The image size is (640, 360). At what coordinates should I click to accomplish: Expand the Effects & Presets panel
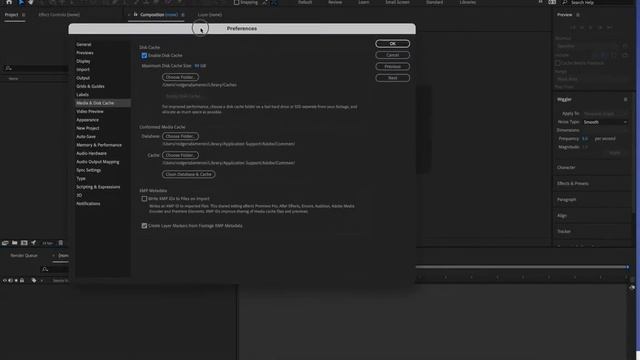click(573, 184)
